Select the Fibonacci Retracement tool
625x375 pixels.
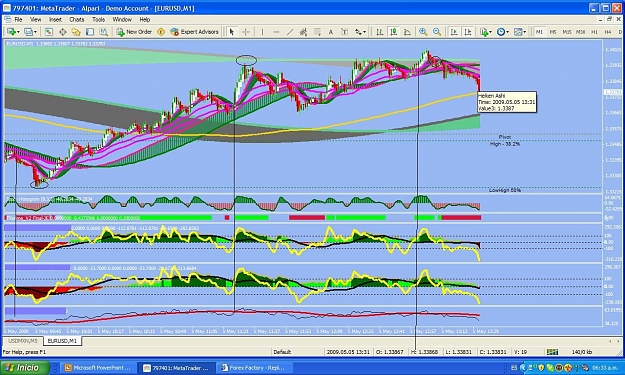(x=317, y=32)
